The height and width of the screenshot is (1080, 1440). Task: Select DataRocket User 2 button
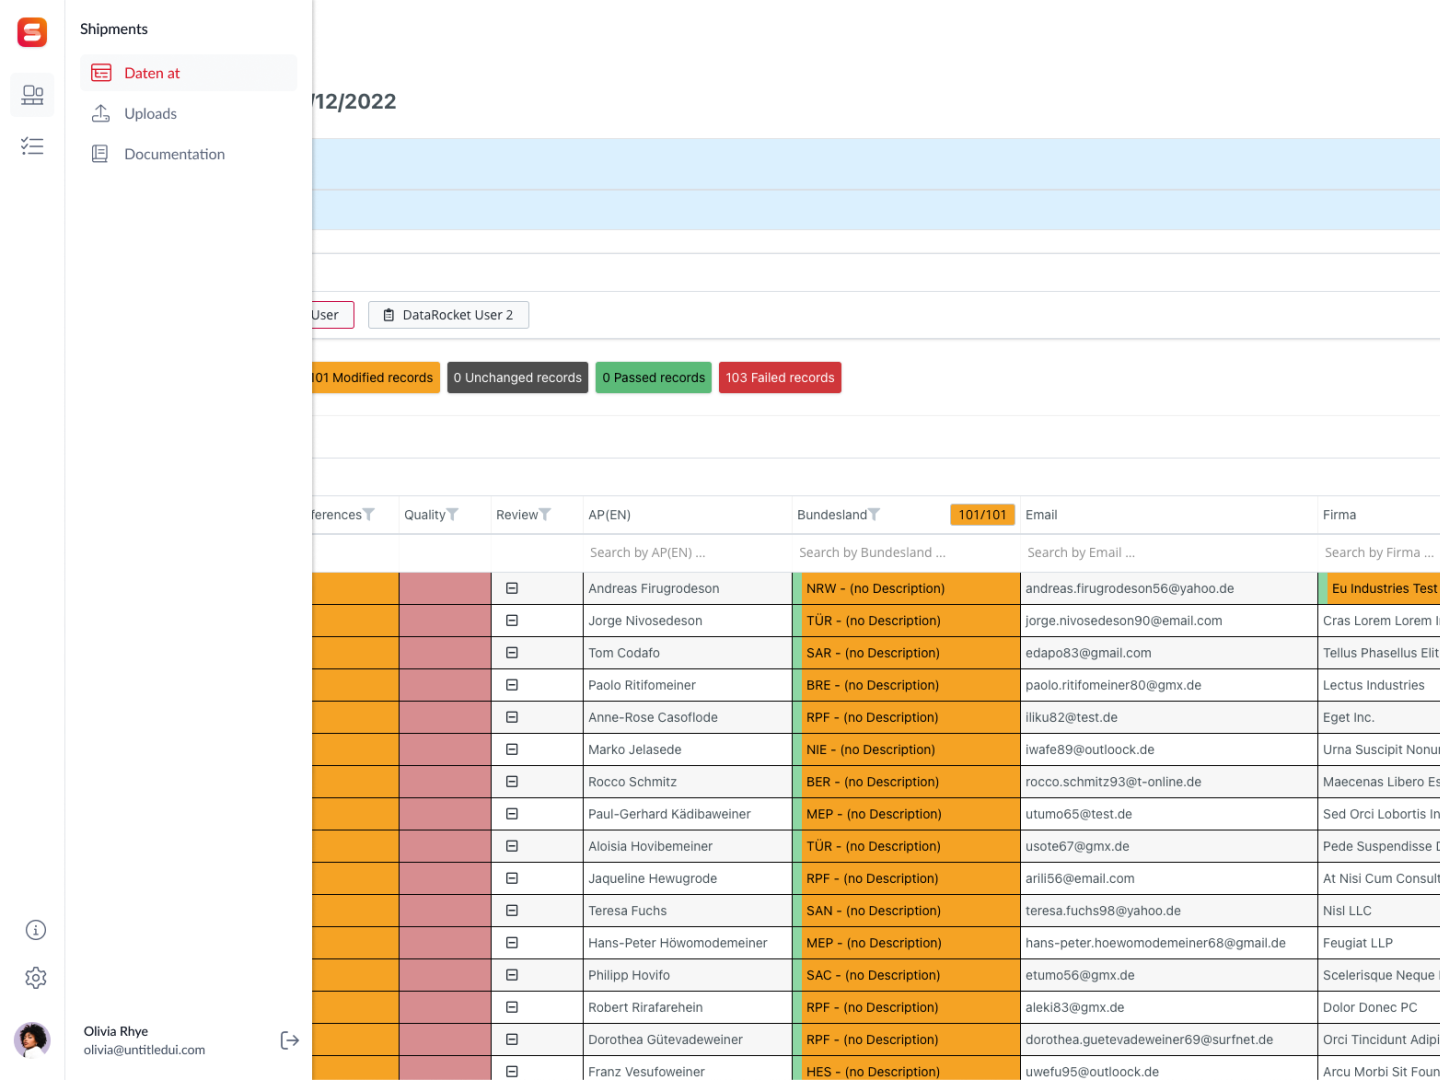[448, 315]
